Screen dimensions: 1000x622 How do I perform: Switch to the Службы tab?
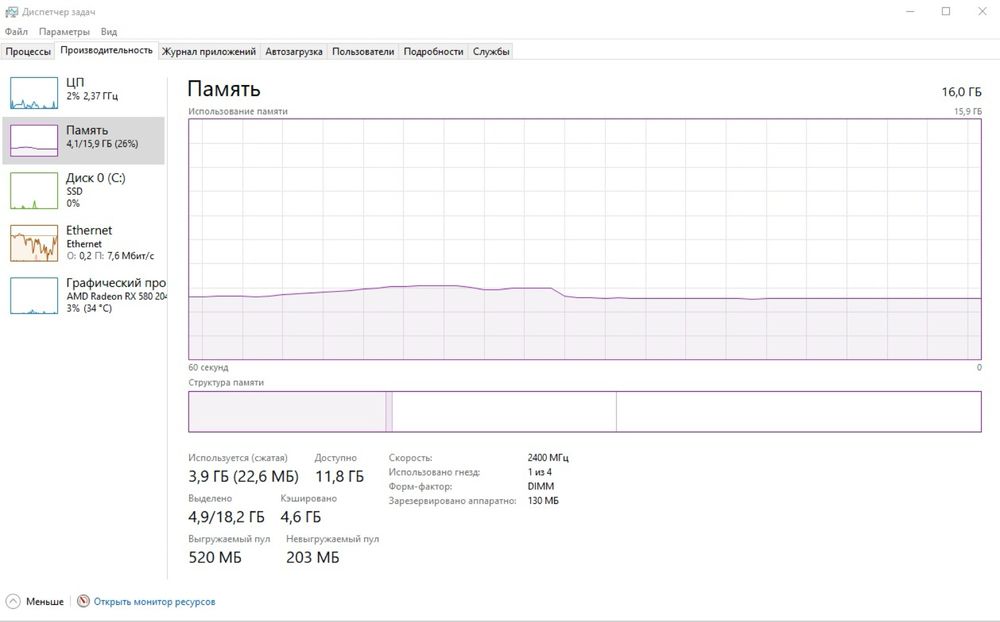click(x=491, y=52)
